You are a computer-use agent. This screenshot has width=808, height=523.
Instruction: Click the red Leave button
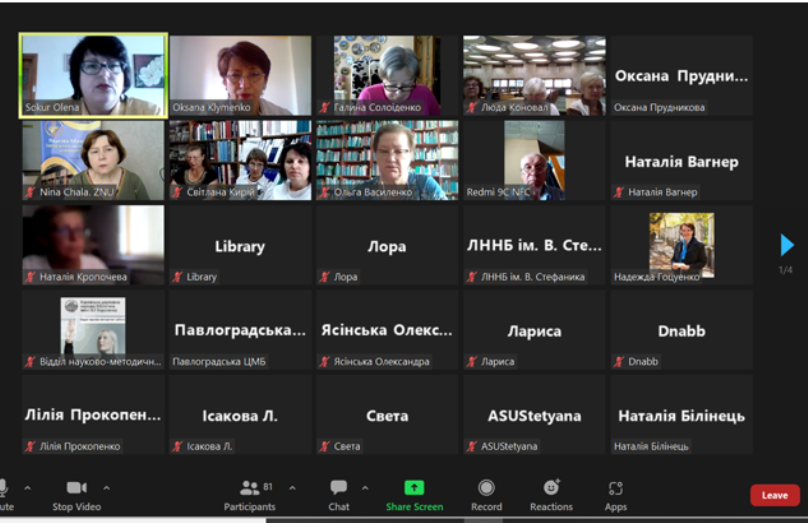tap(774, 495)
